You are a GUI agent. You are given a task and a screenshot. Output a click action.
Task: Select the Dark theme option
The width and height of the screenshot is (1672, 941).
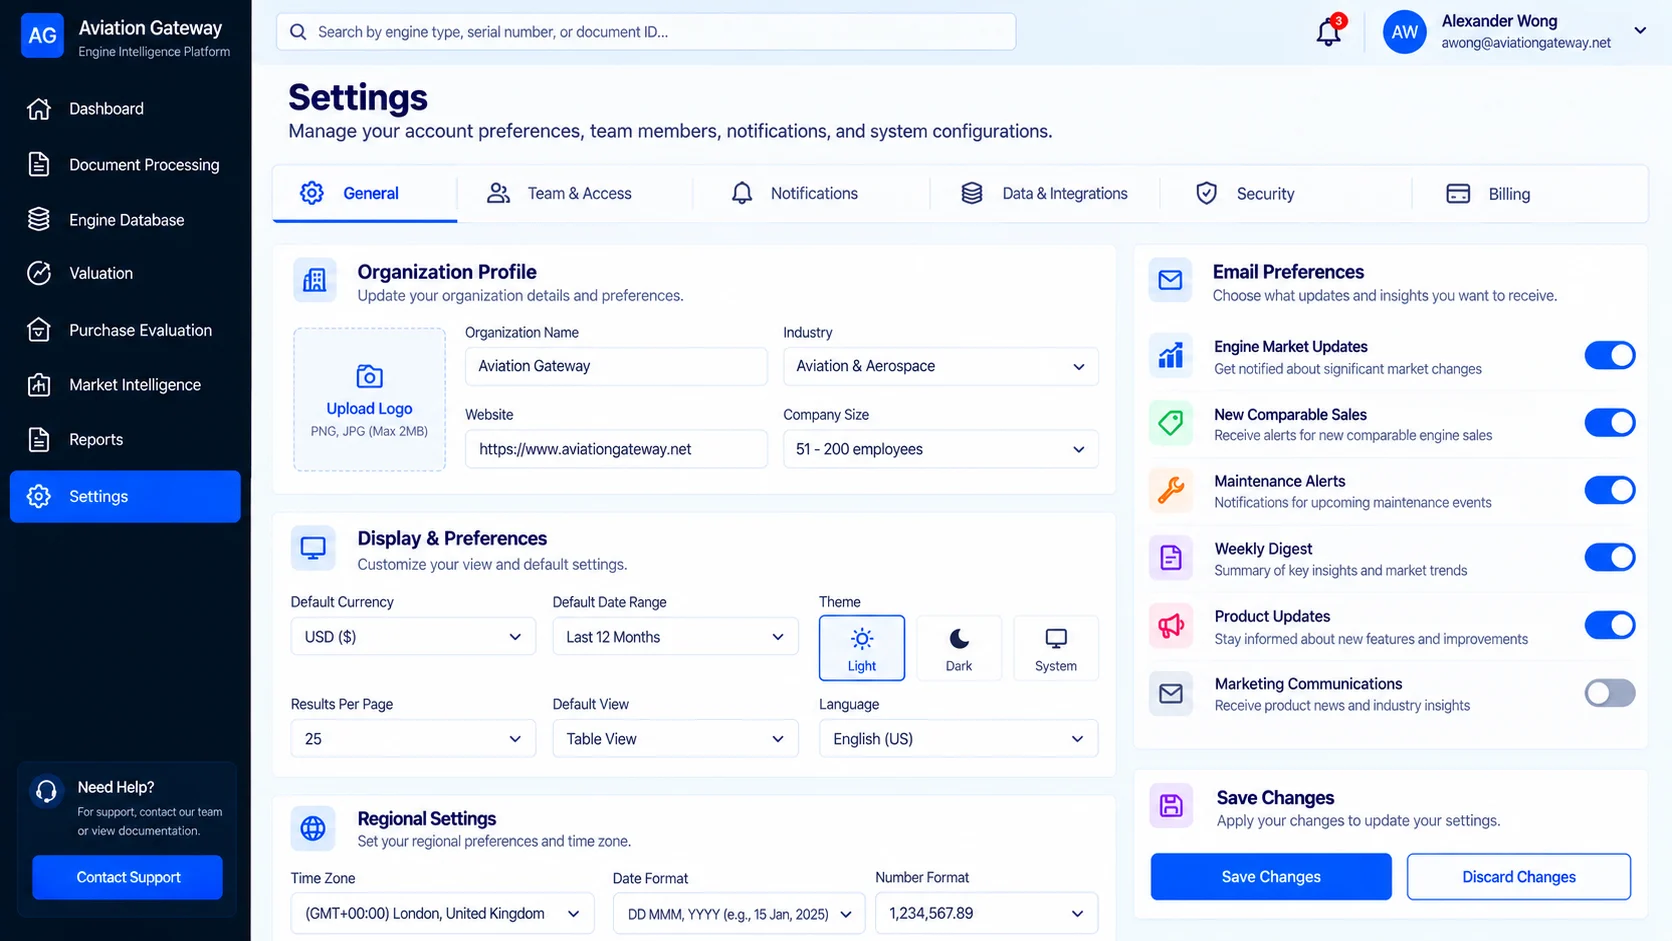click(x=959, y=648)
